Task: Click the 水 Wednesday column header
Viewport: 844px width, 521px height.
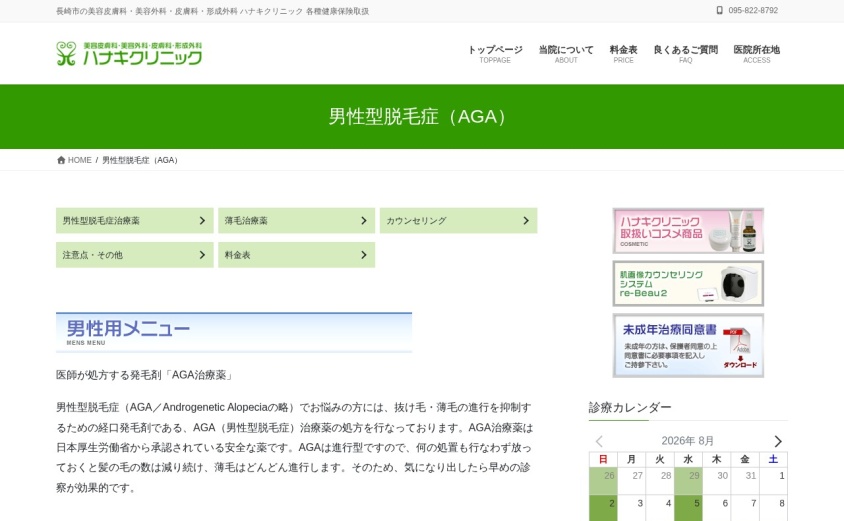Action: click(688, 459)
